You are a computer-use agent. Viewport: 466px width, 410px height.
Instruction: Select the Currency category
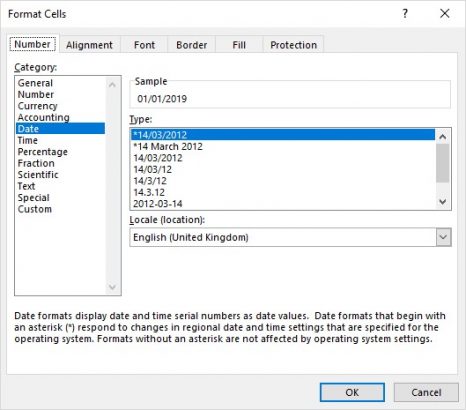pos(38,106)
